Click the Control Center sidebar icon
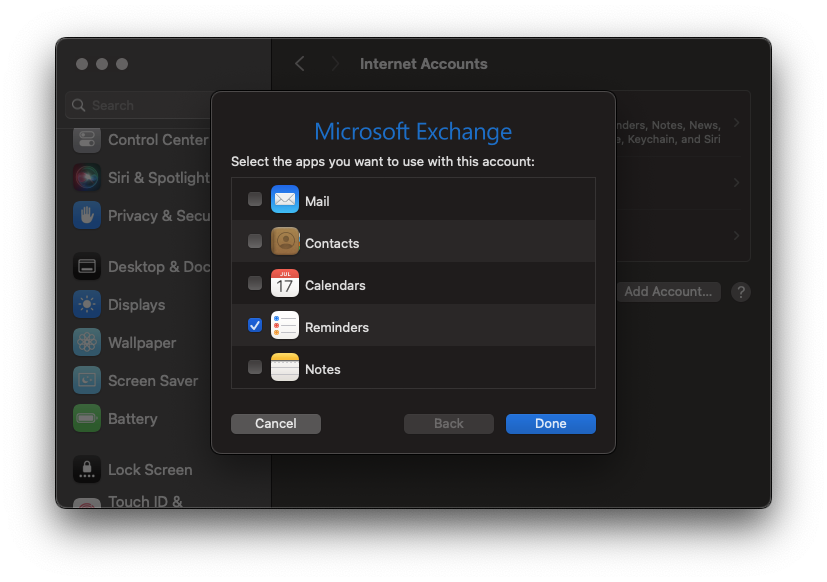827x582 pixels. click(x=87, y=140)
